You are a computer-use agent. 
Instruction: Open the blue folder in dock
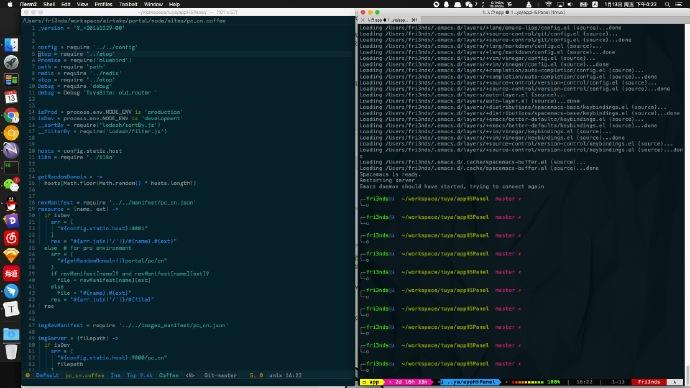(11, 334)
